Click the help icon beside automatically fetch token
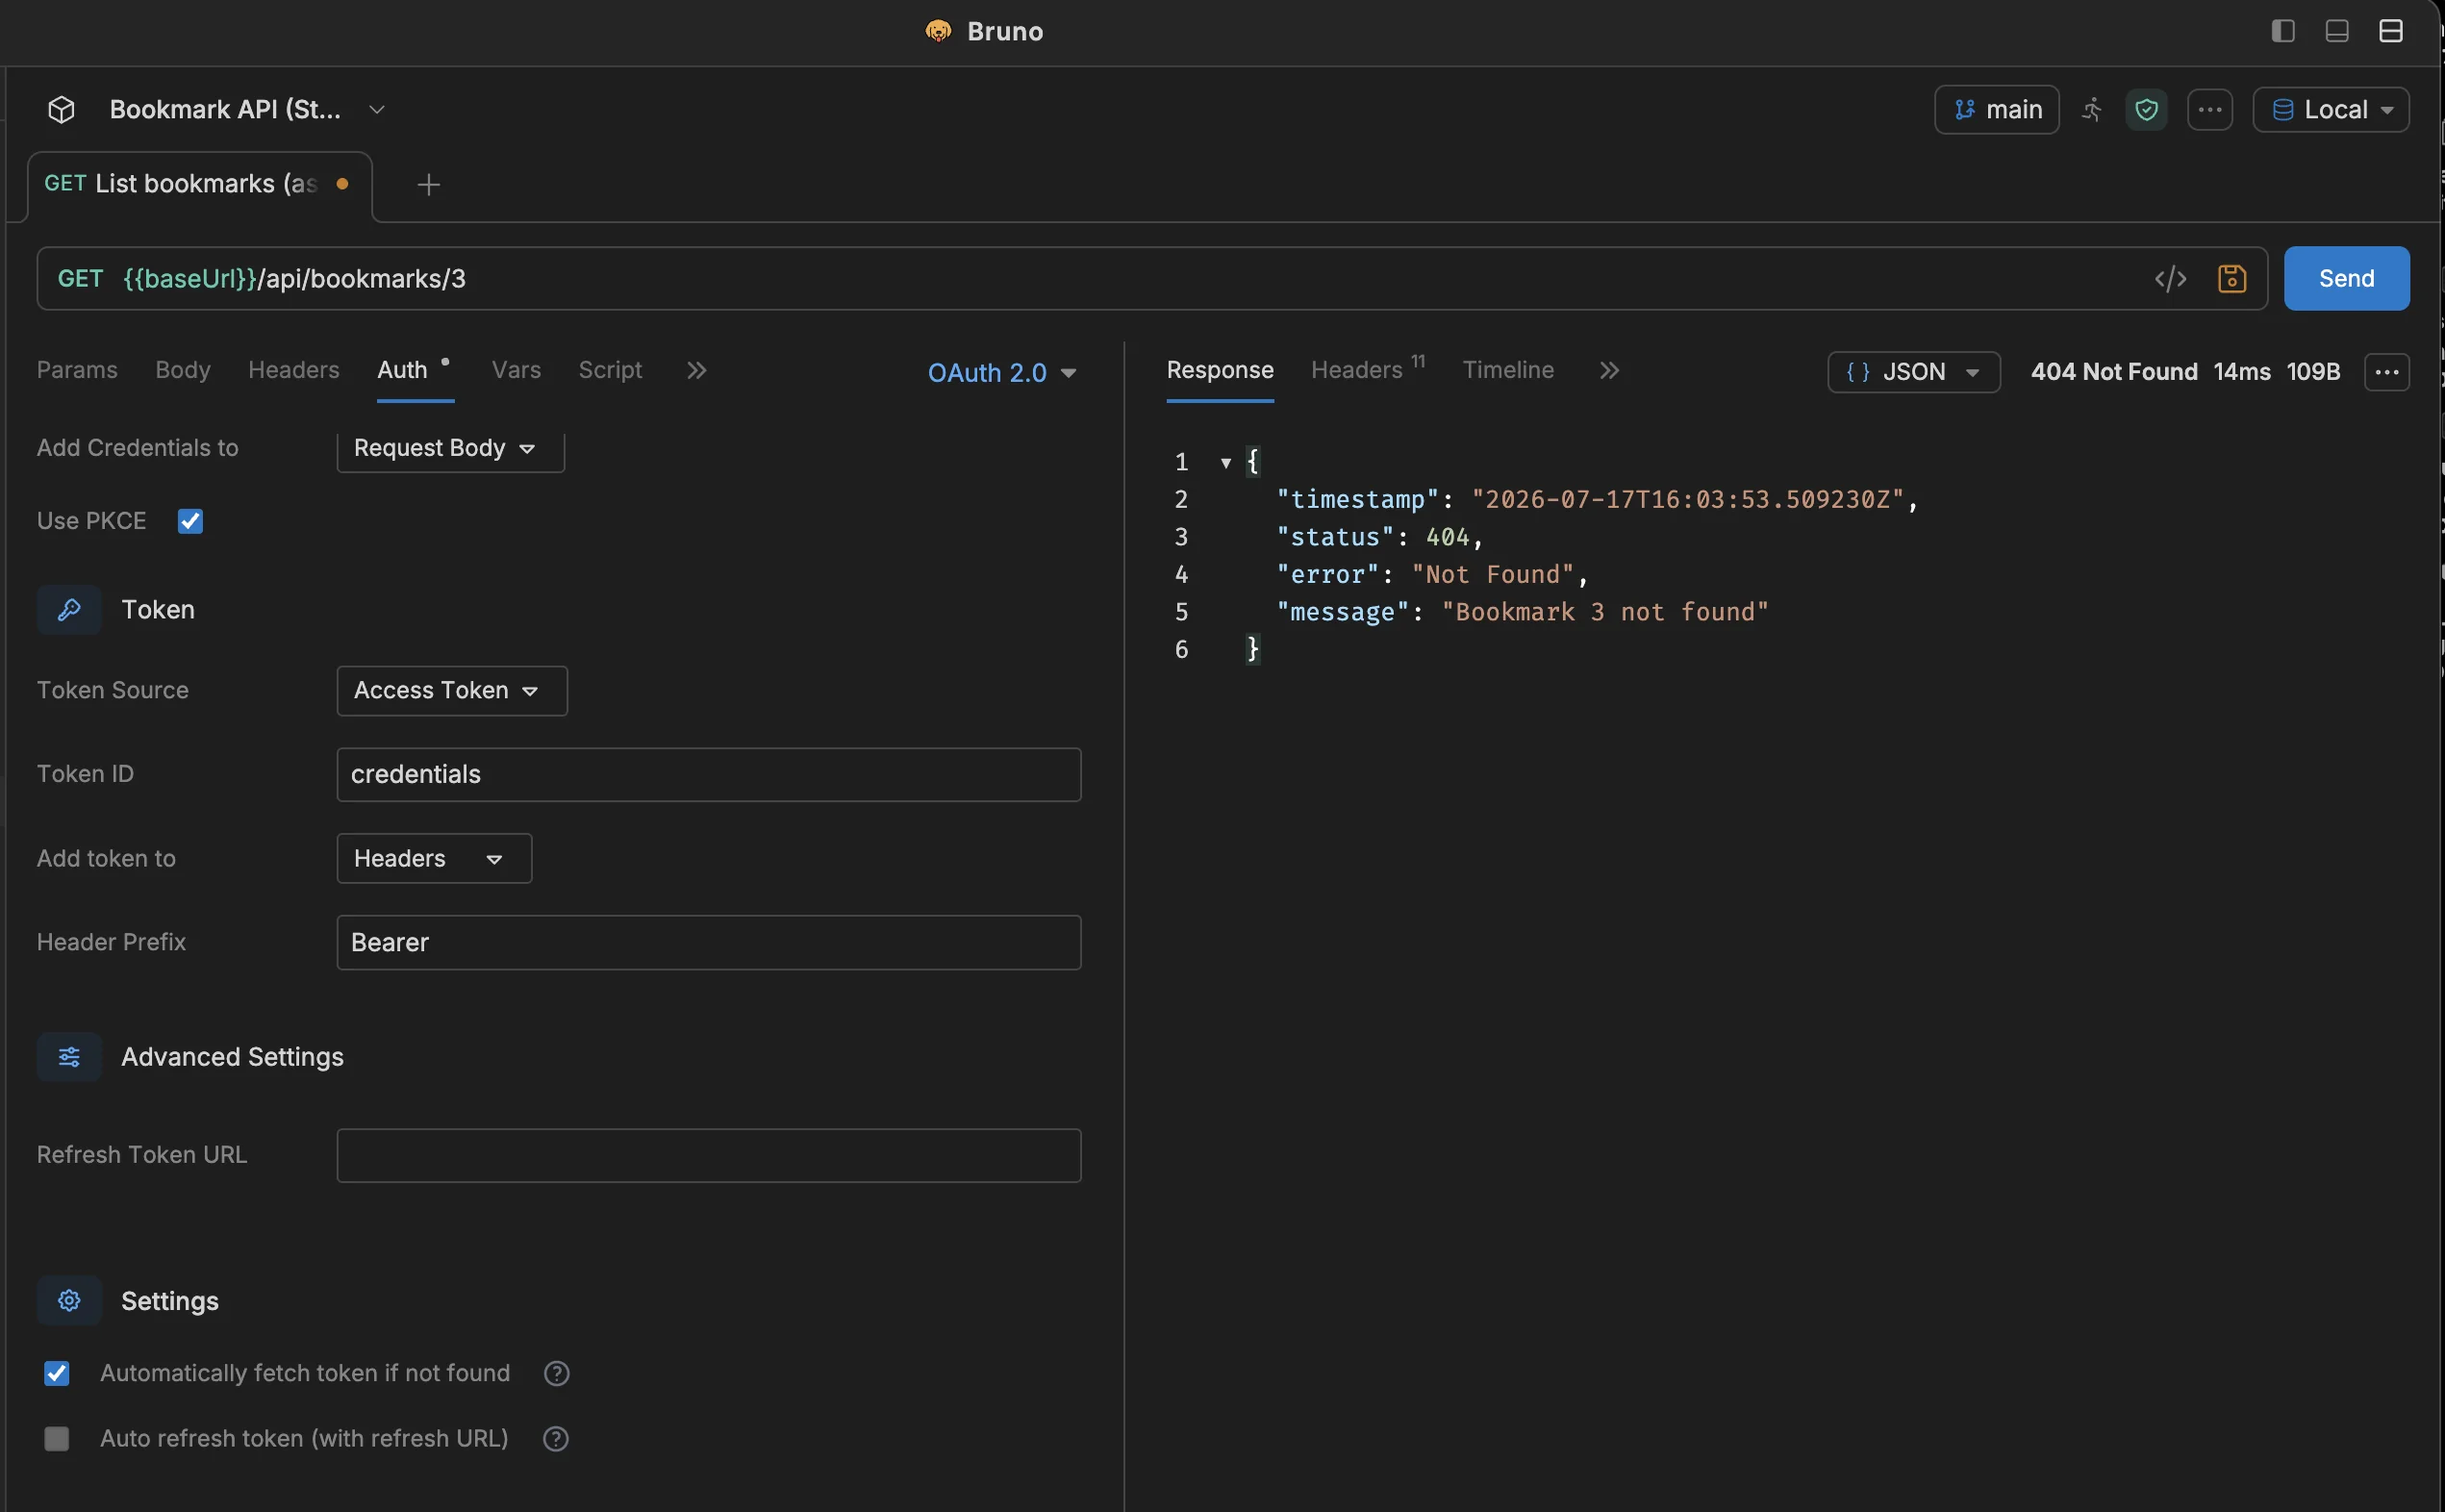The height and width of the screenshot is (1512, 2445). (557, 1373)
